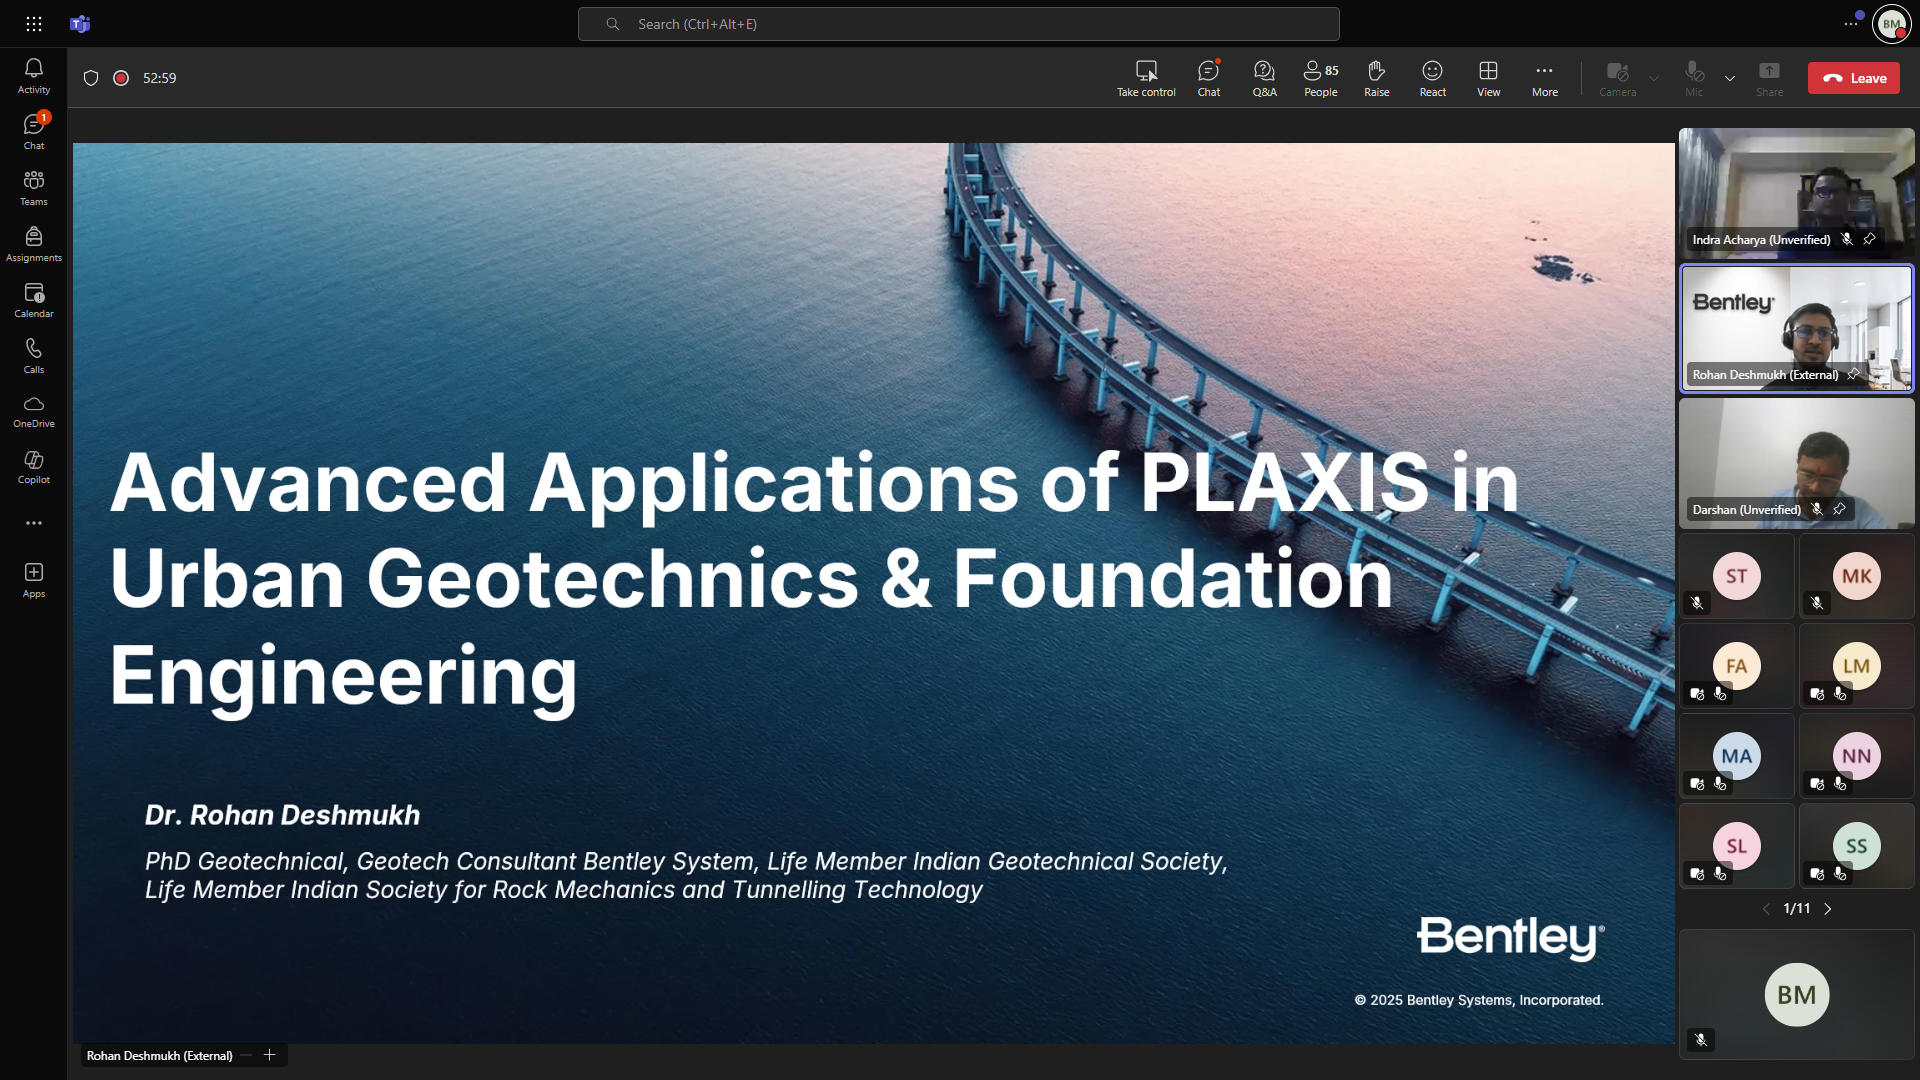The width and height of the screenshot is (1920, 1080).
Task: Select the FA participant avatar
Action: pyautogui.click(x=1736, y=666)
